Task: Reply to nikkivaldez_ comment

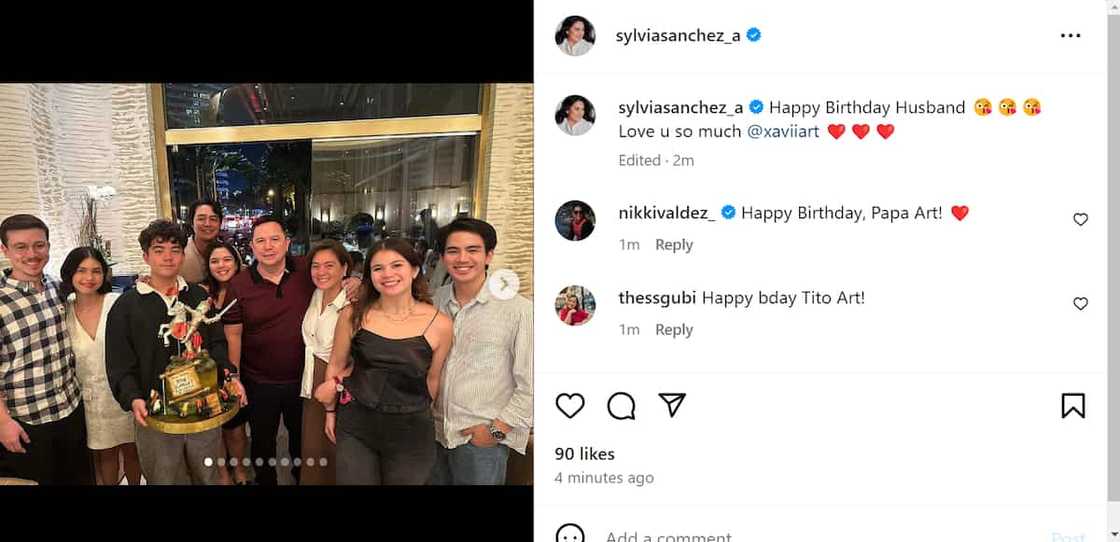Action: point(674,245)
